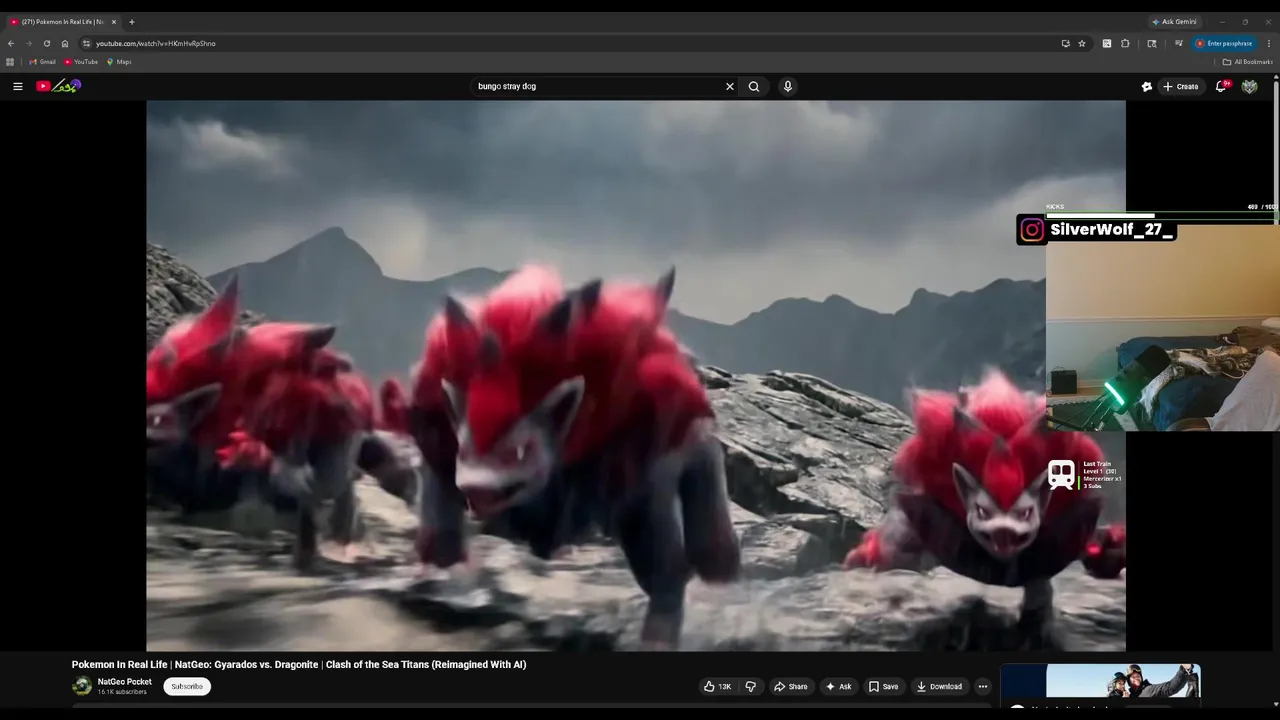Like the video with thumbs up
Image resolution: width=1280 pixels, height=720 pixels.
pos(717,686)
